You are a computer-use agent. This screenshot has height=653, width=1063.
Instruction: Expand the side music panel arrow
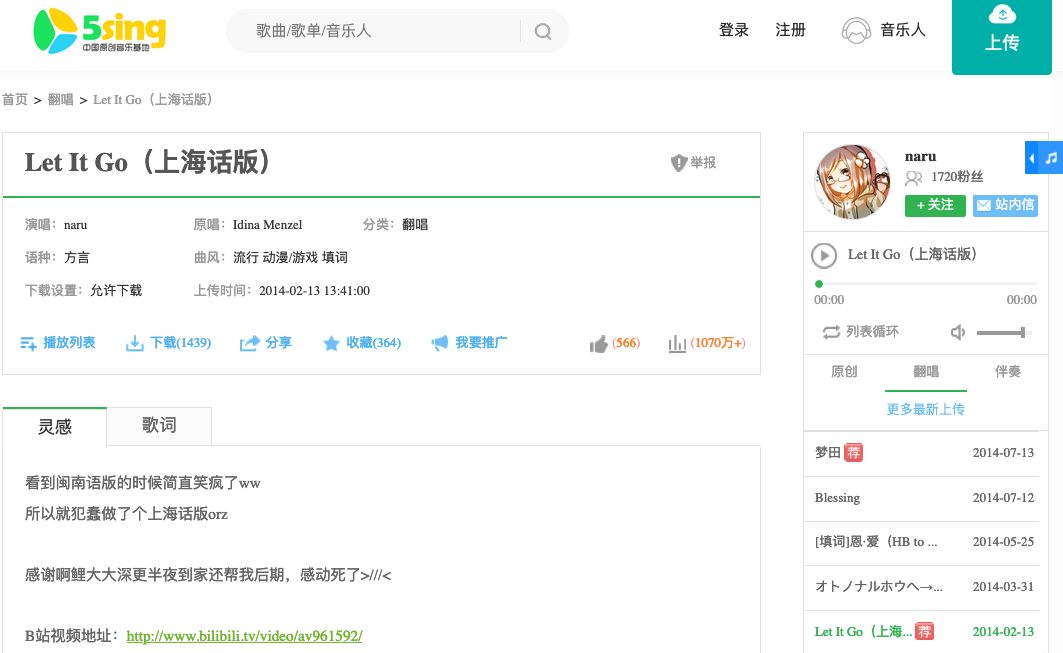click(x=1032, y=158)
